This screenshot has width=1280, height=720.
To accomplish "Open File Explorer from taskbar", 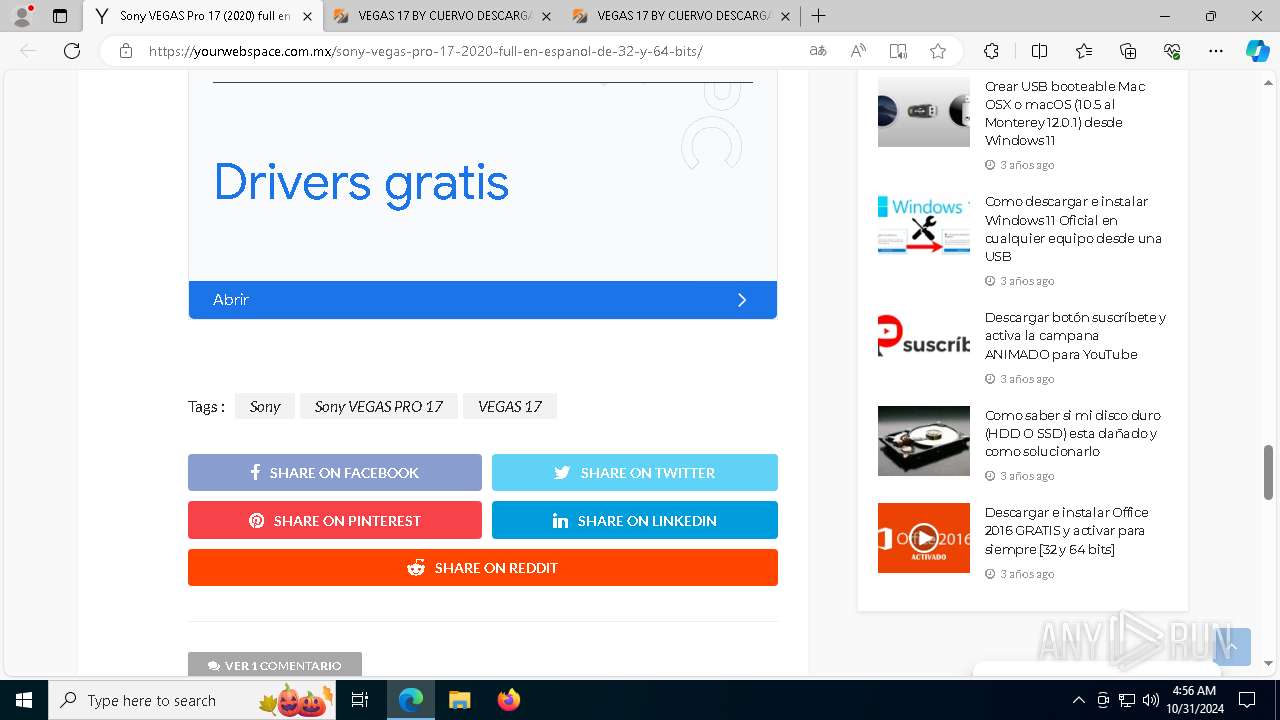I will (x=459, y=700).
